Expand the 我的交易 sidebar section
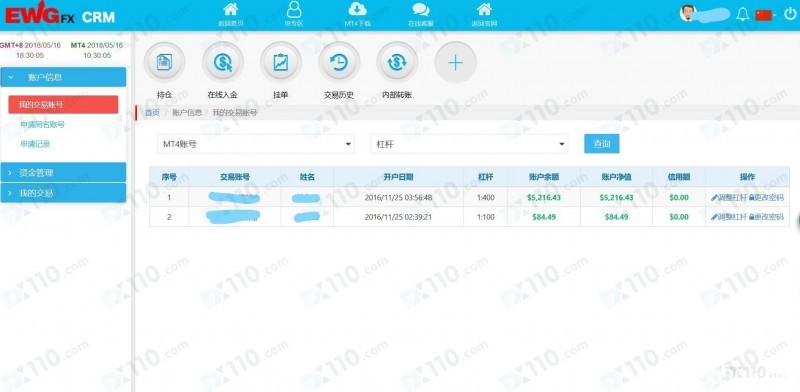The width and height of the screenshot is (800, 392). (x=63, y=193)
